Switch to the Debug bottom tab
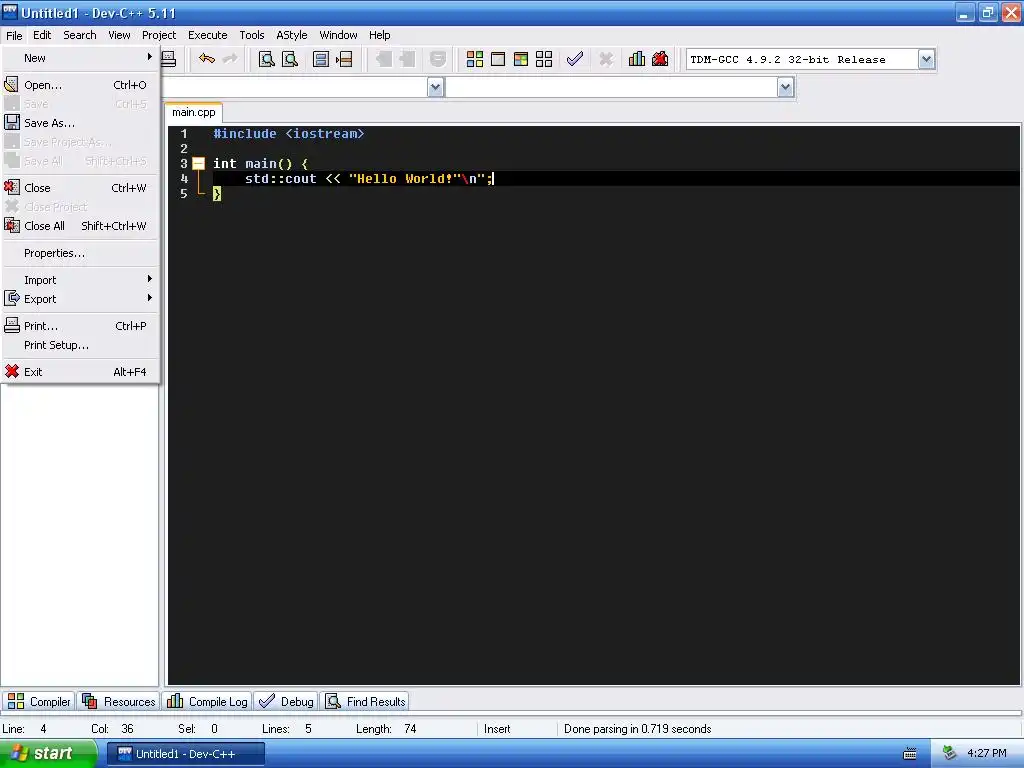This screenshot has height=768, width=1024. 286,701
